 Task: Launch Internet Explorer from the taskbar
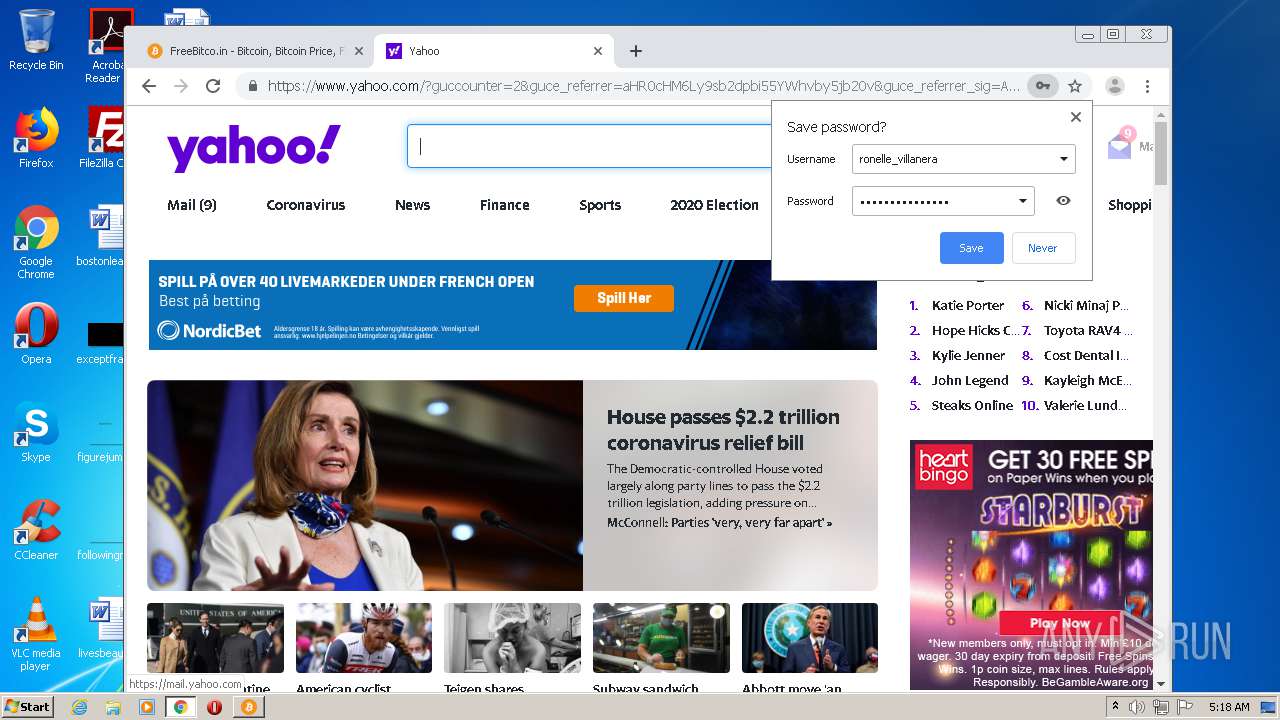pyautogui.click(x=79, y=707)
